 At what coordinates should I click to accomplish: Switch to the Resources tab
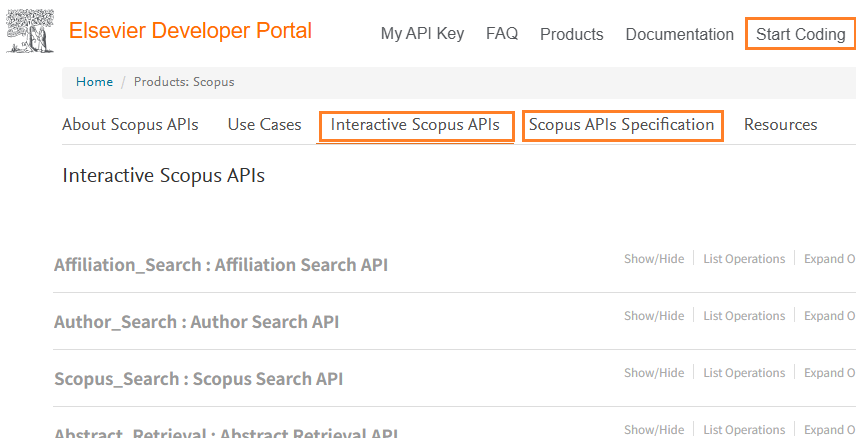pyautogui.click(x=780, y=125)
